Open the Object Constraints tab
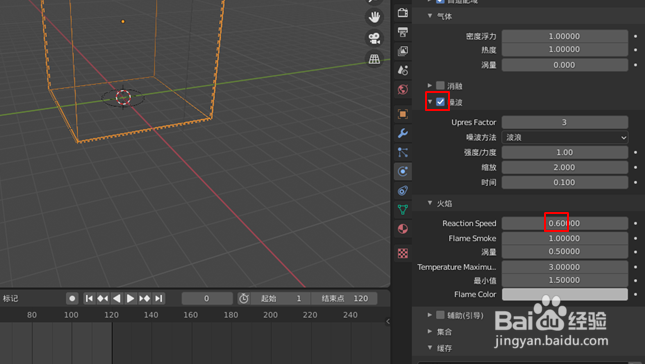645x364 pixels. tap(403, 190)
